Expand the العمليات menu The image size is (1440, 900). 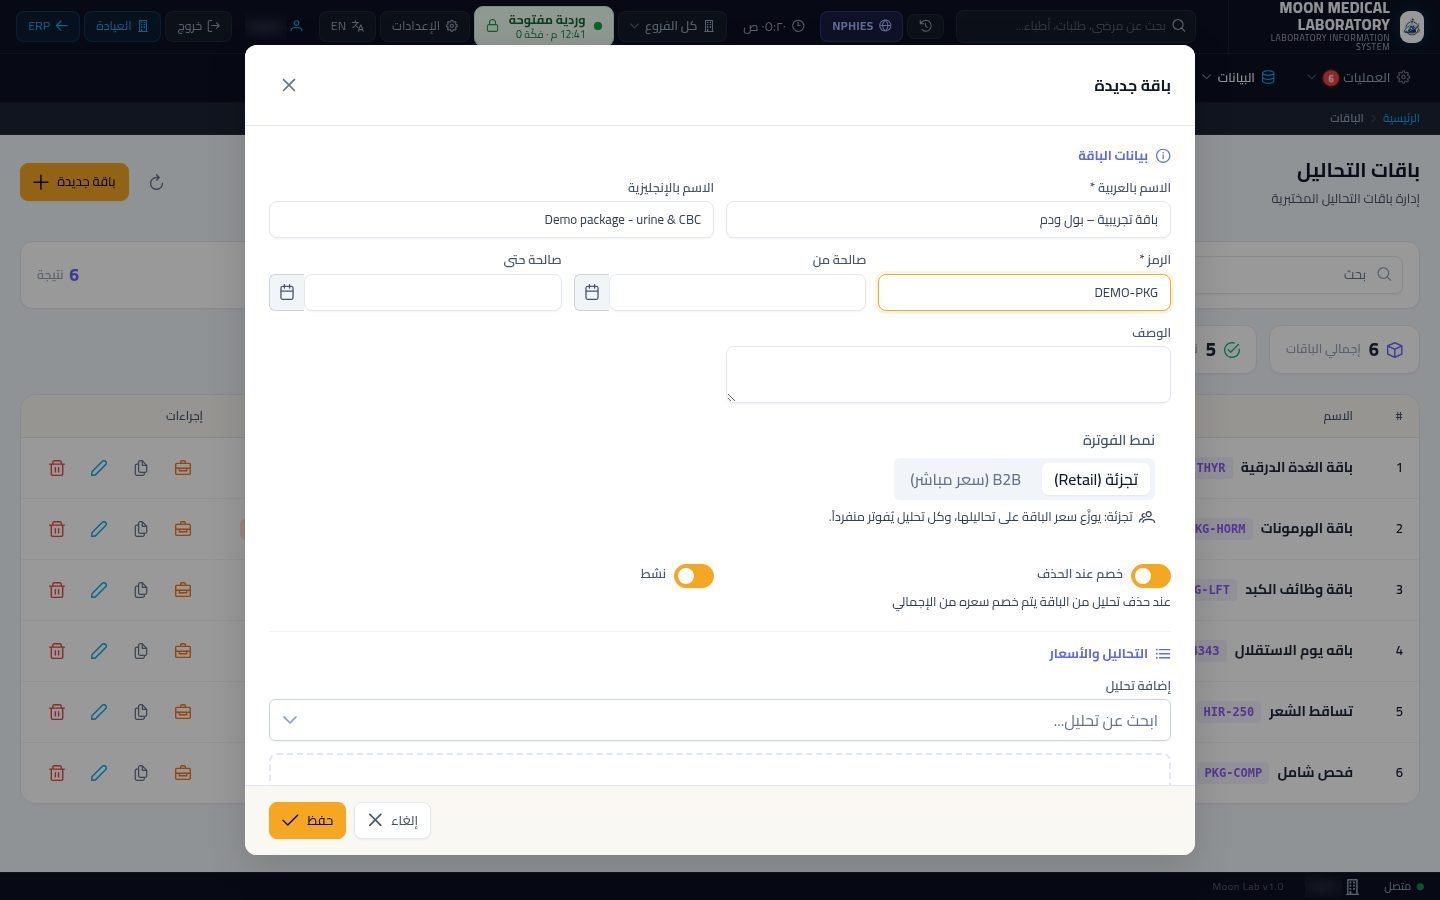(1358, 77)
